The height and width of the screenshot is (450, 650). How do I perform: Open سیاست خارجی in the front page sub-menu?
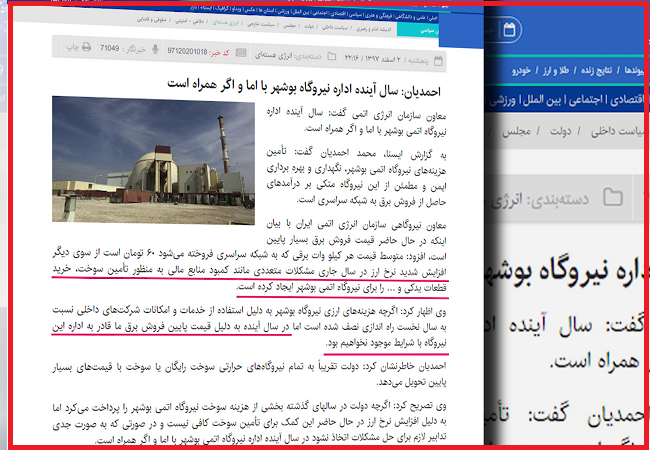261,24
